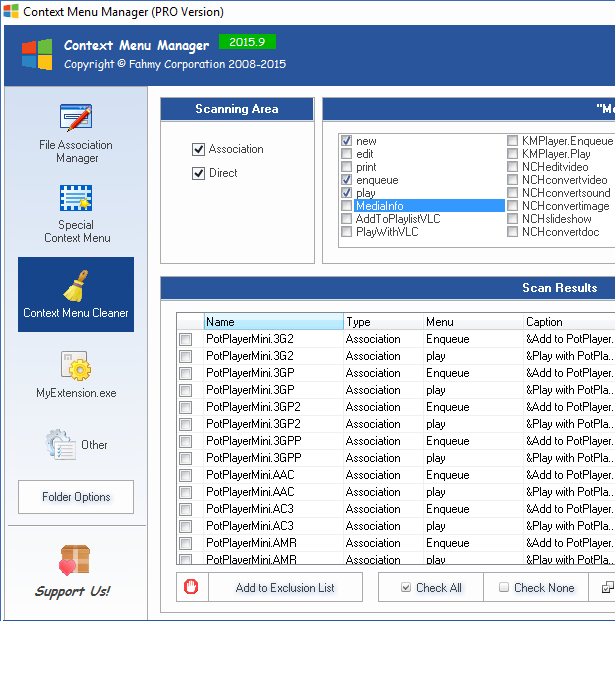Uncheck the 'enqueue' menu checkbox
Screen dimensions: 615x675
(346, 180)
